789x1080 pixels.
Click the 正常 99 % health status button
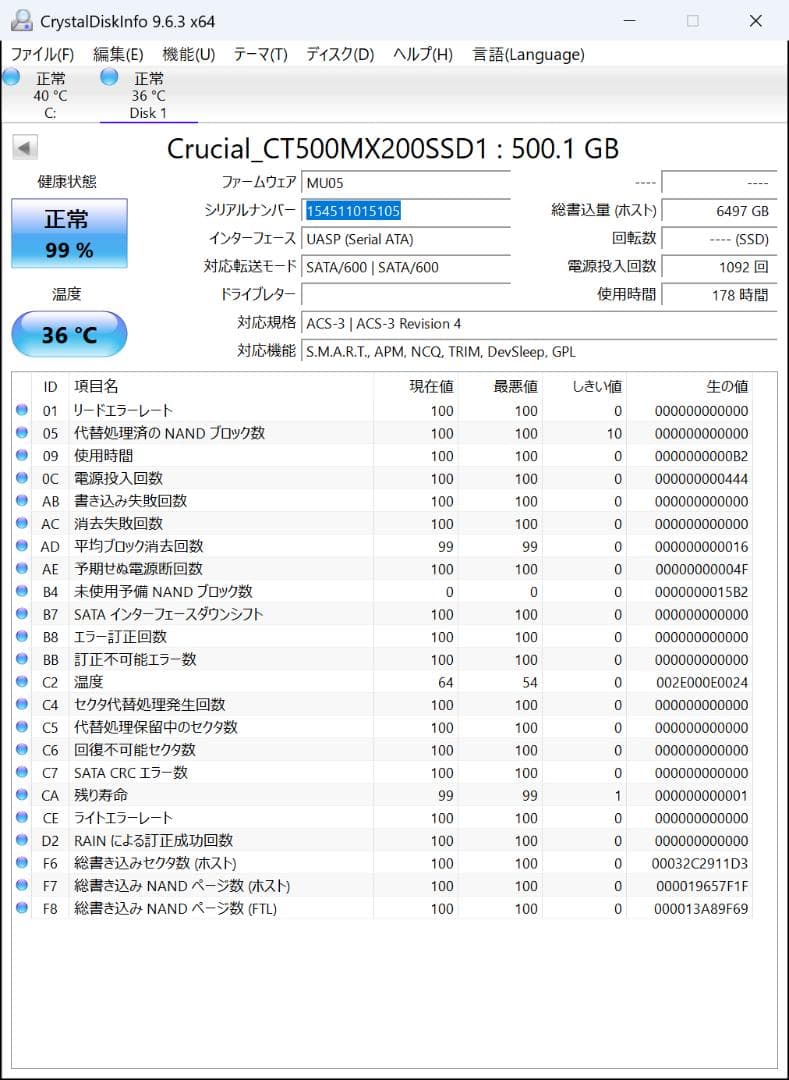click(70, 233)
